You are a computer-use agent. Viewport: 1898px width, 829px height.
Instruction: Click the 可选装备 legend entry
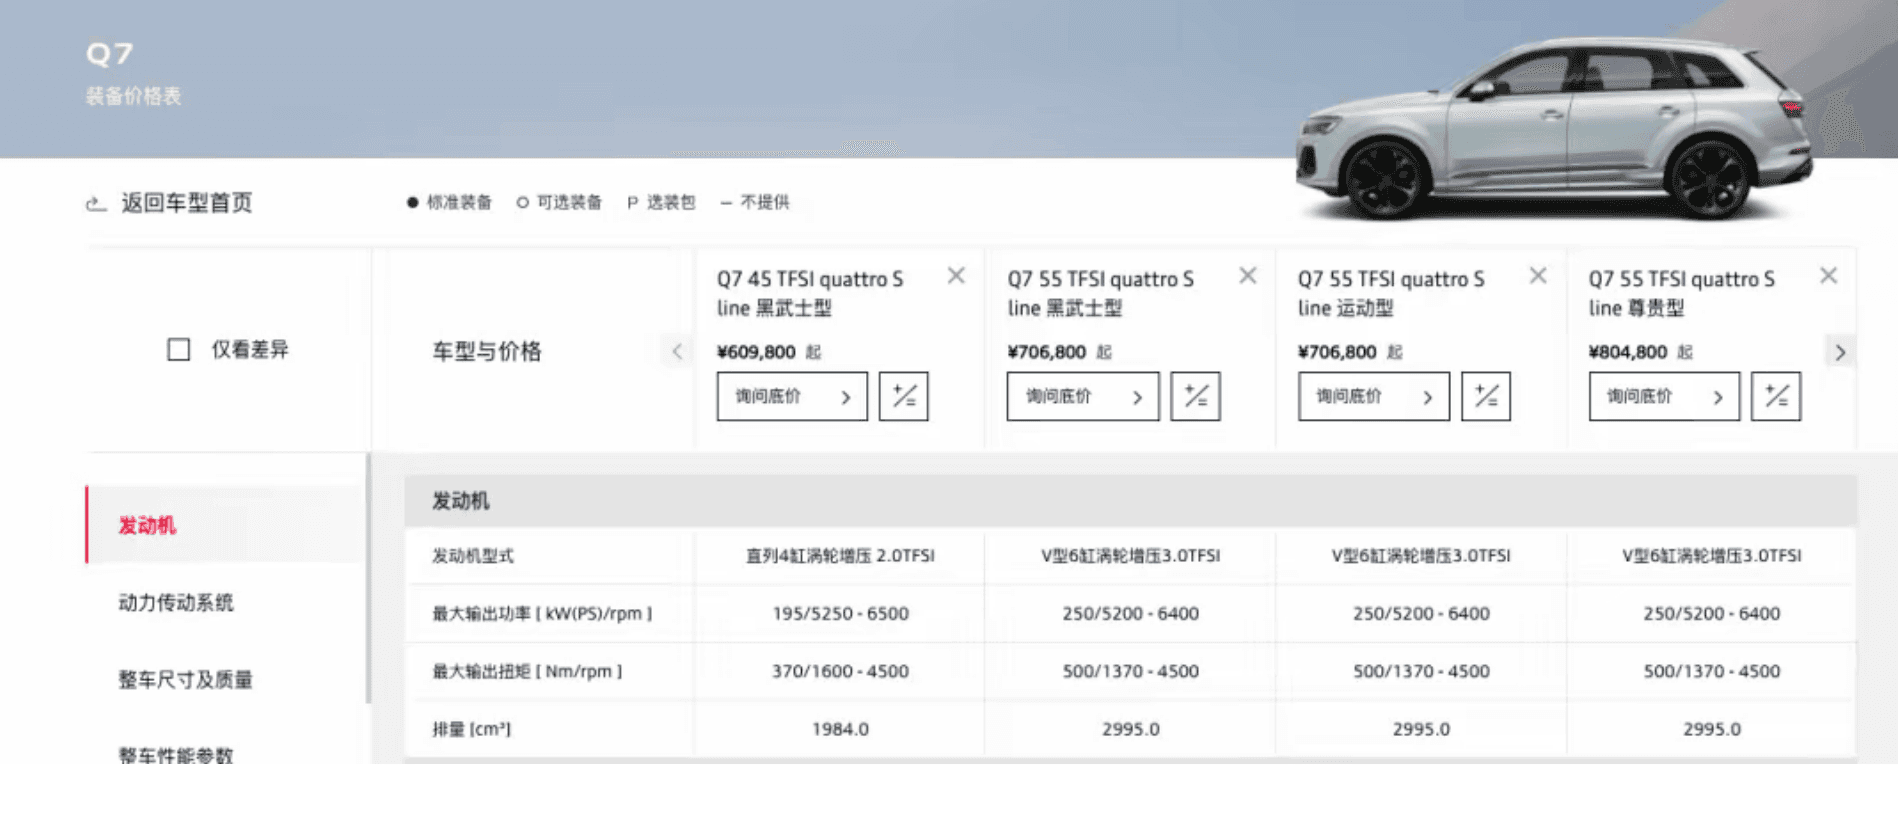tap(559, 202)
